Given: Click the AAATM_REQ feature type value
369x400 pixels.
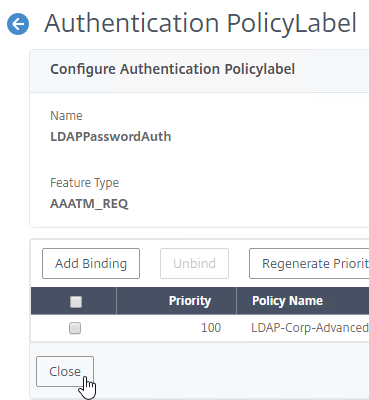Looking at the screenshot, I should tap(89, 204).
